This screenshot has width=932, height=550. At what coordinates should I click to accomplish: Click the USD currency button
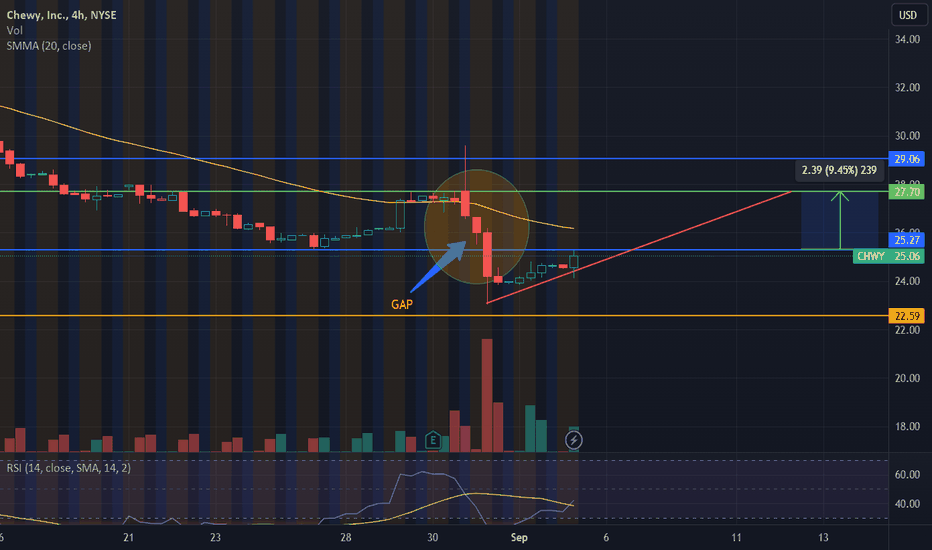(908, 15)
